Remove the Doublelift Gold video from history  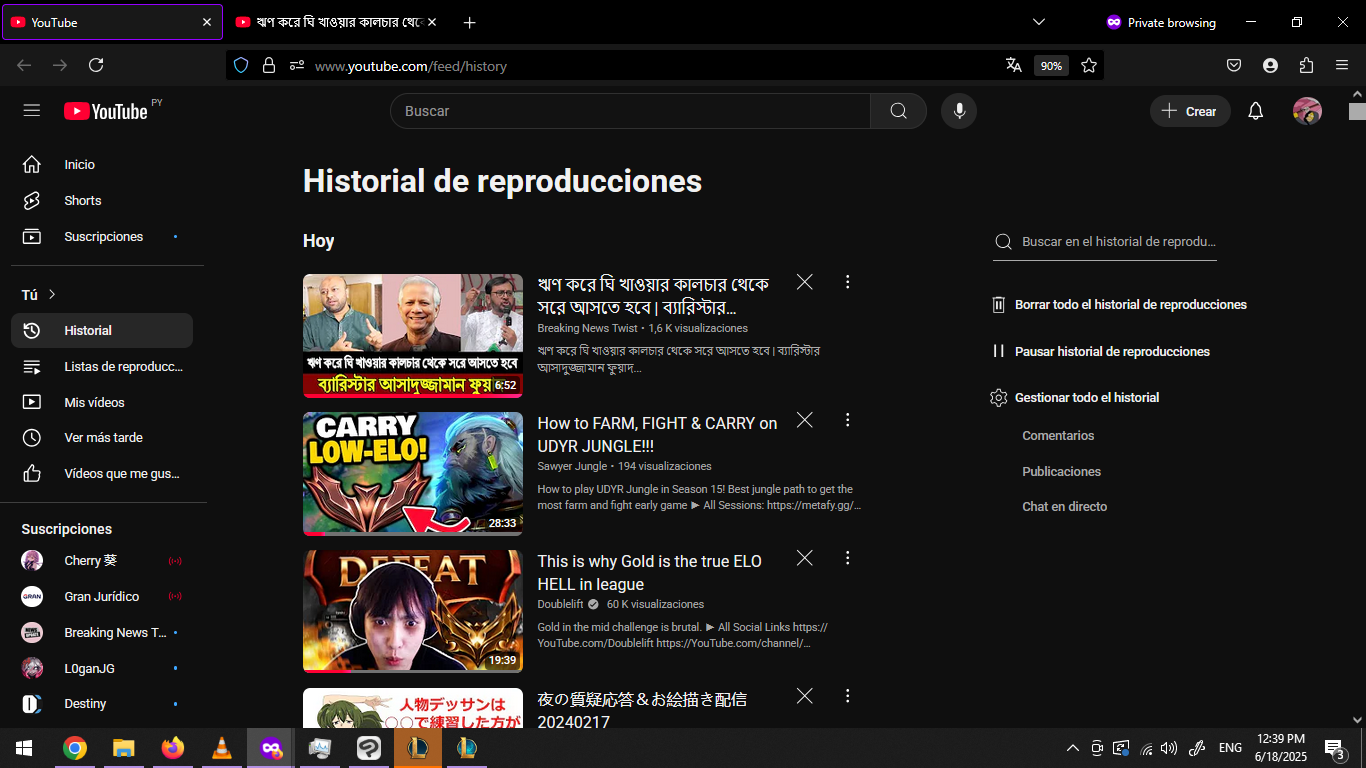[805, 558]
